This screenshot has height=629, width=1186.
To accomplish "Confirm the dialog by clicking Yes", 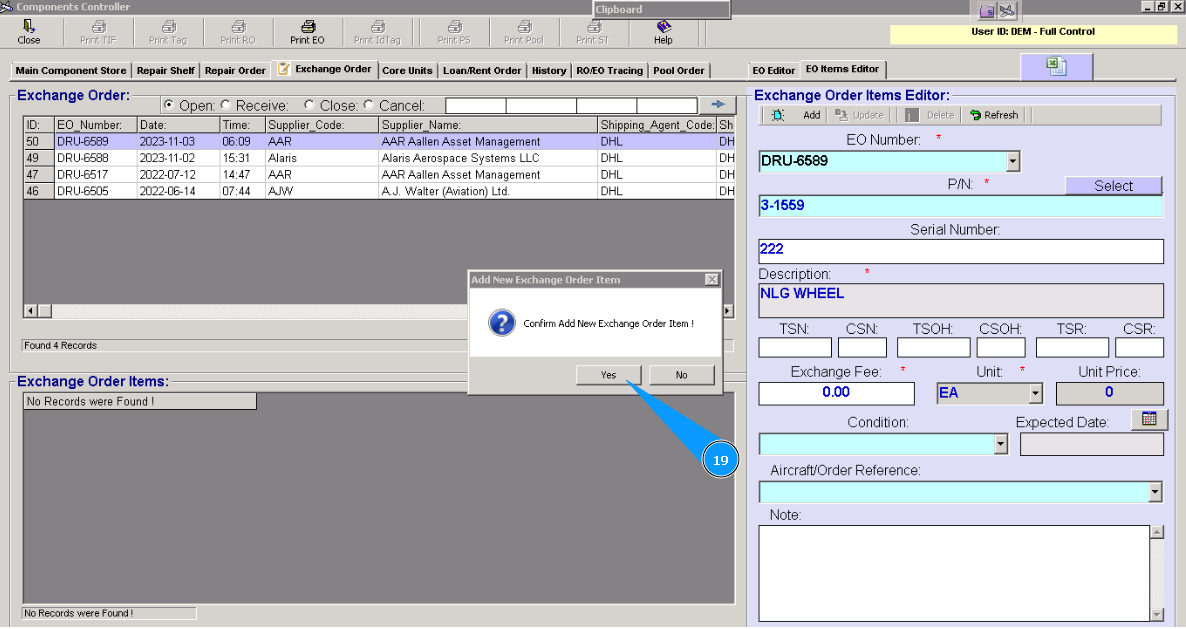I will 608,375.
